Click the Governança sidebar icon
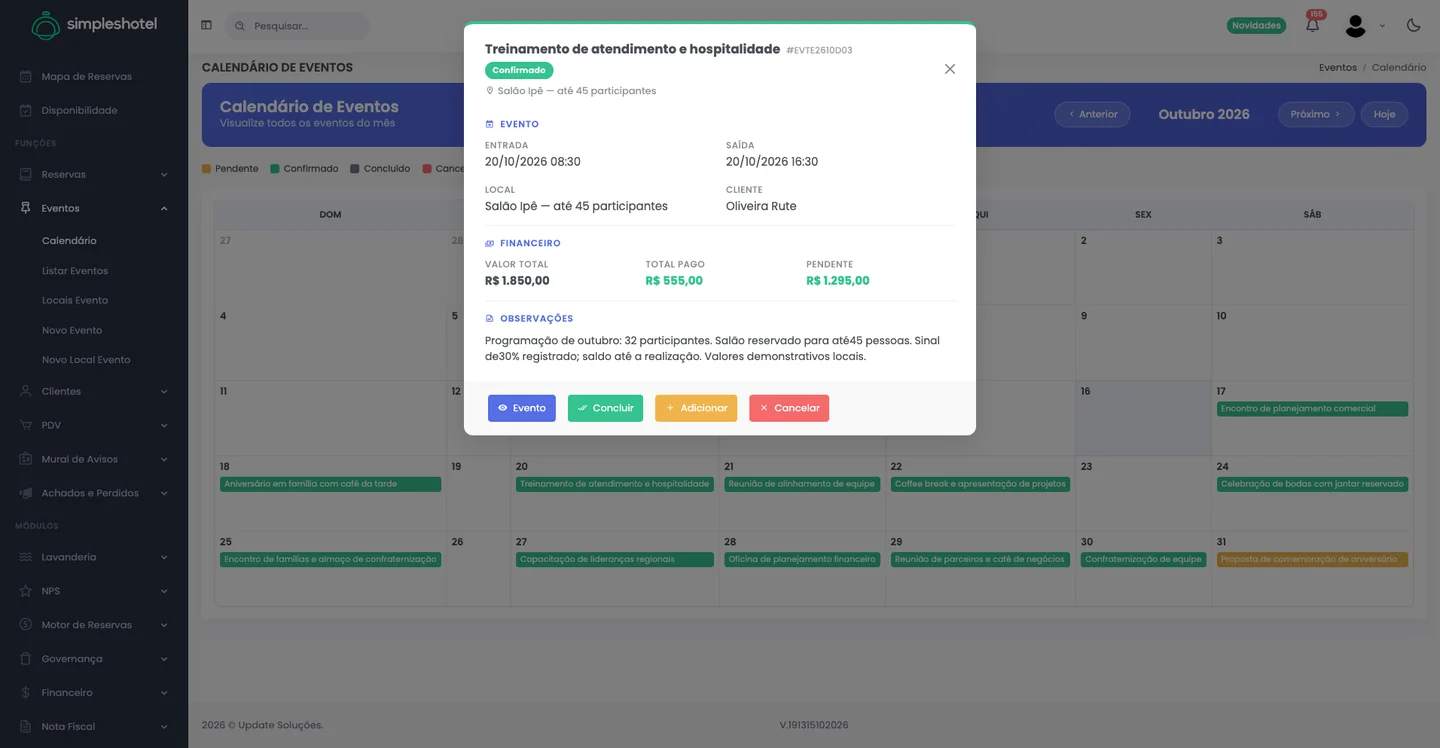The width and height of the screenshot is (1440, 748). 26,659
